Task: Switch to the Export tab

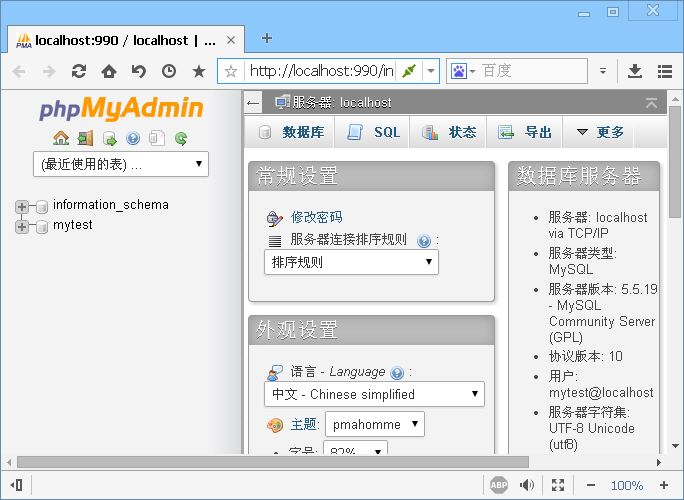Action: [524, 132]
